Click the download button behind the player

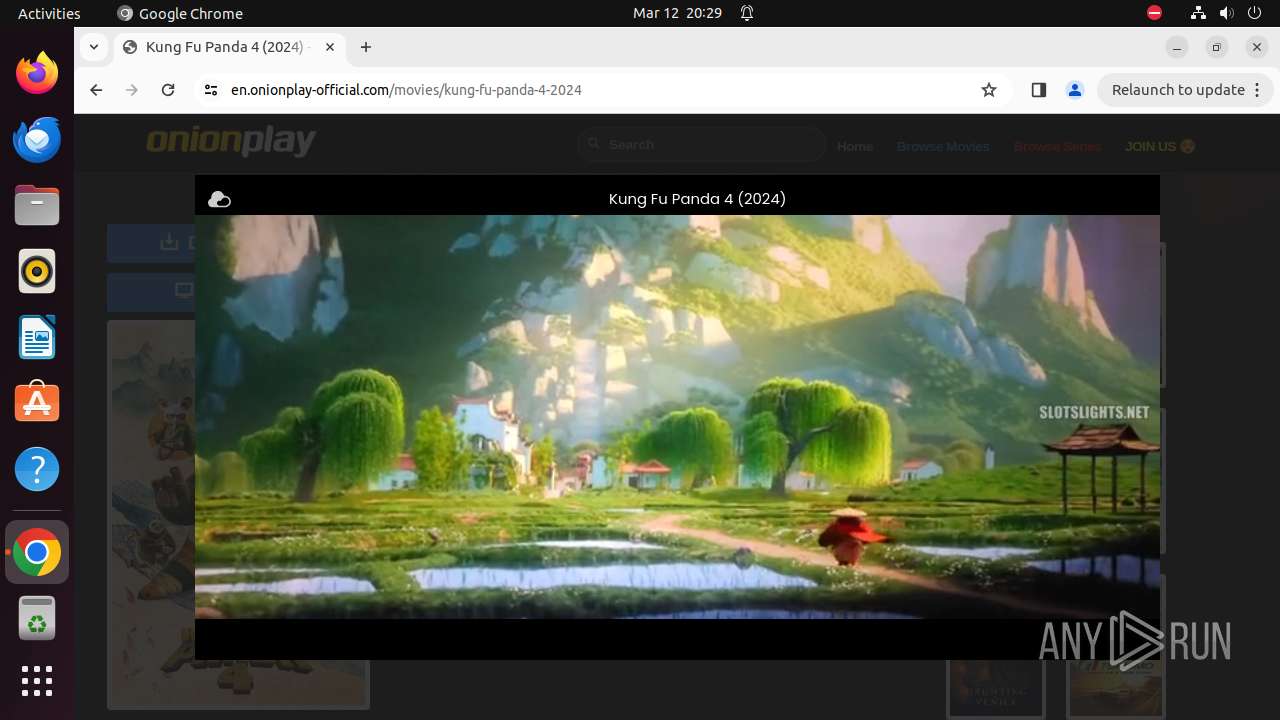point(151,242)
